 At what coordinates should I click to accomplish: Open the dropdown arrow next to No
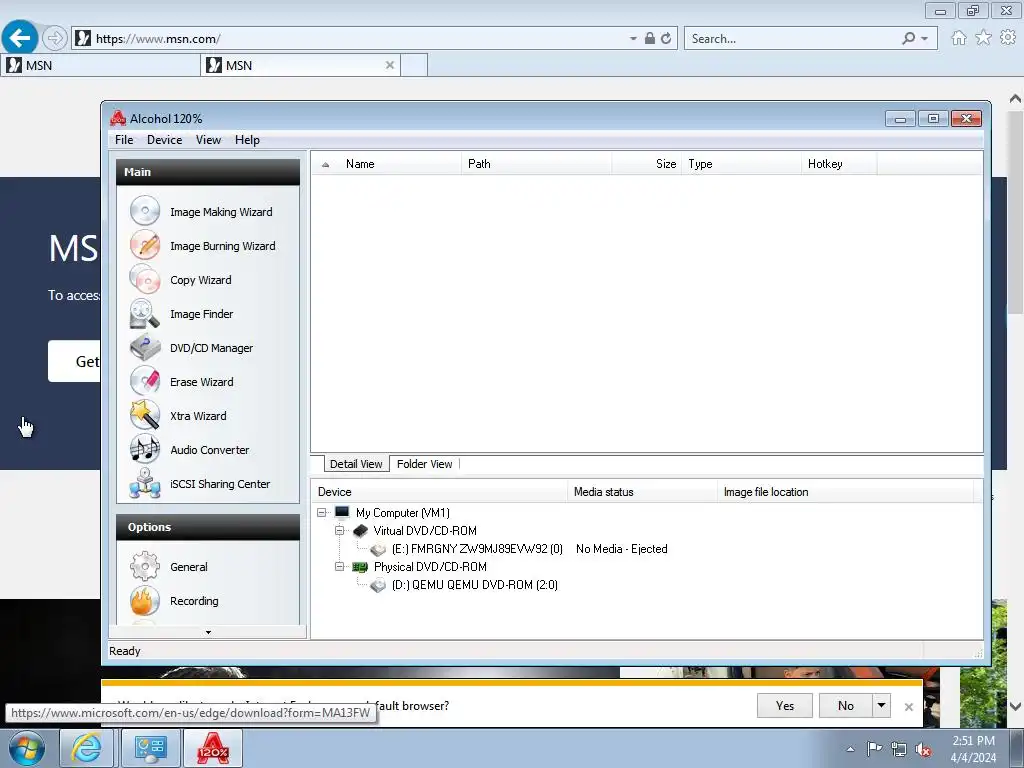tap(882, 705)
